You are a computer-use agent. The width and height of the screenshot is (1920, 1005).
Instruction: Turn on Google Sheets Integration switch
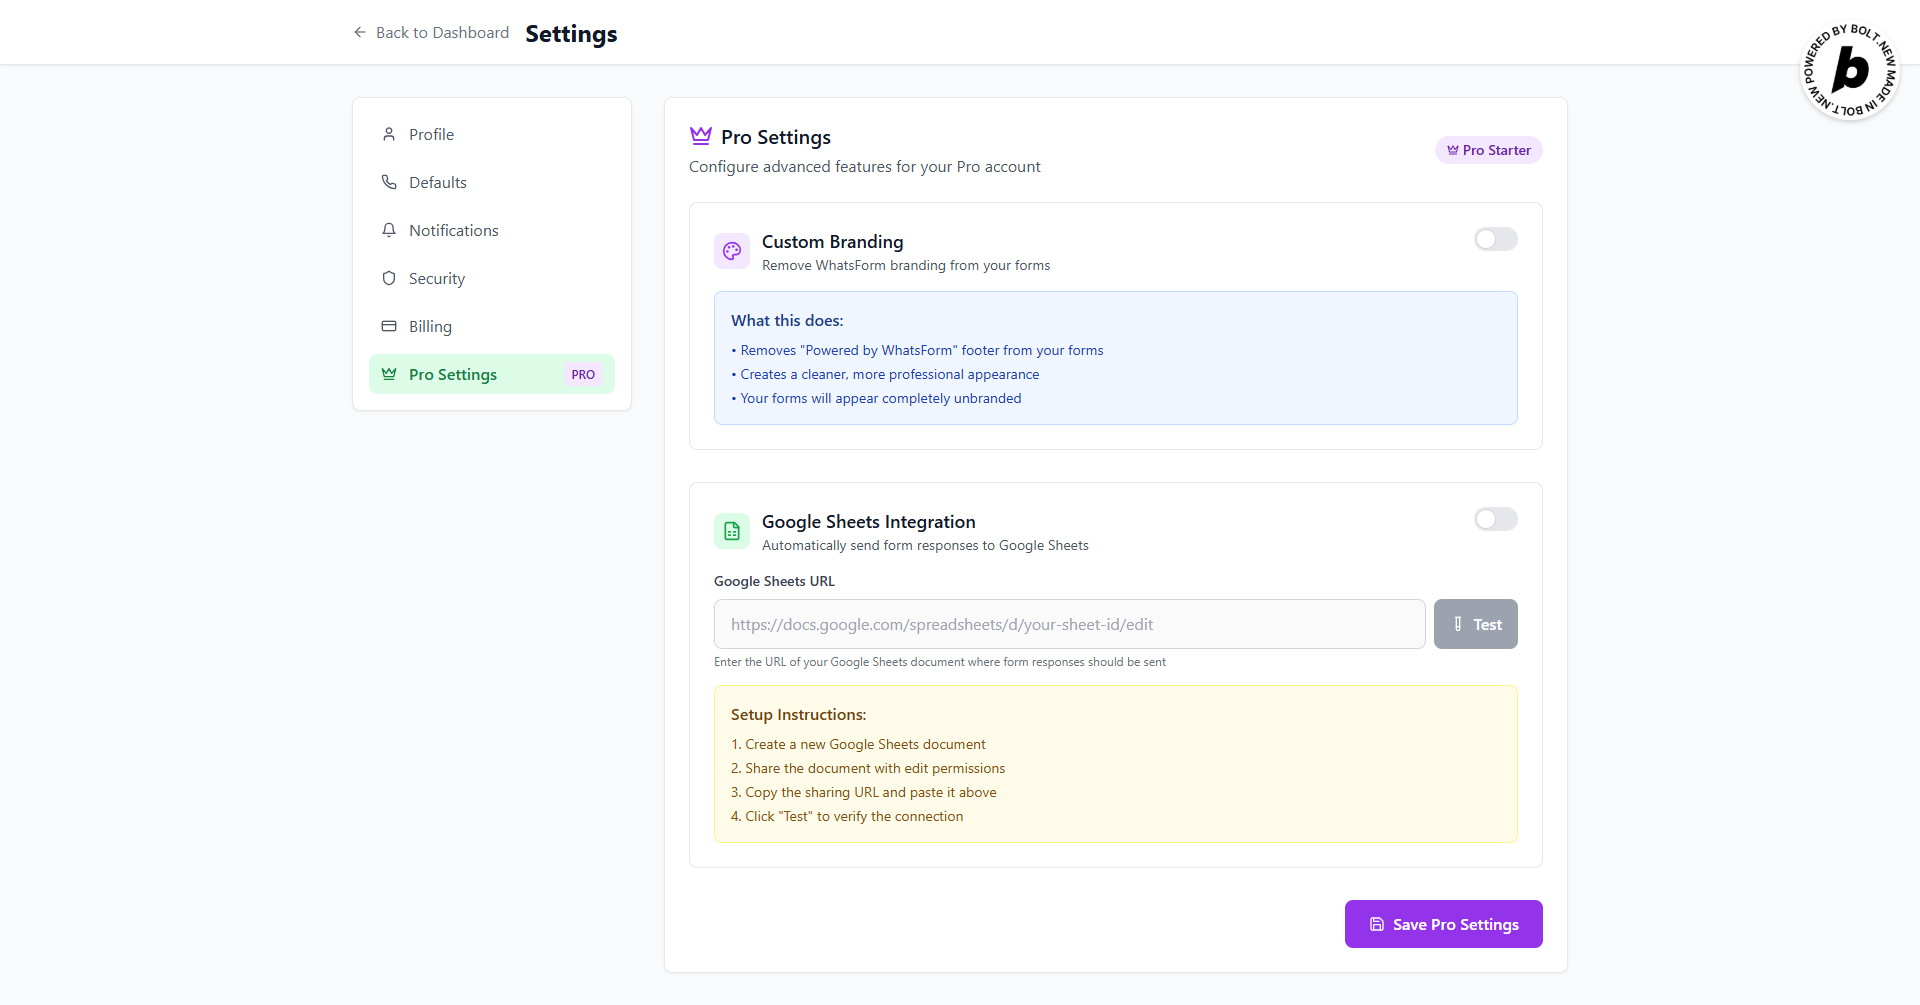tap(1495, 519)
